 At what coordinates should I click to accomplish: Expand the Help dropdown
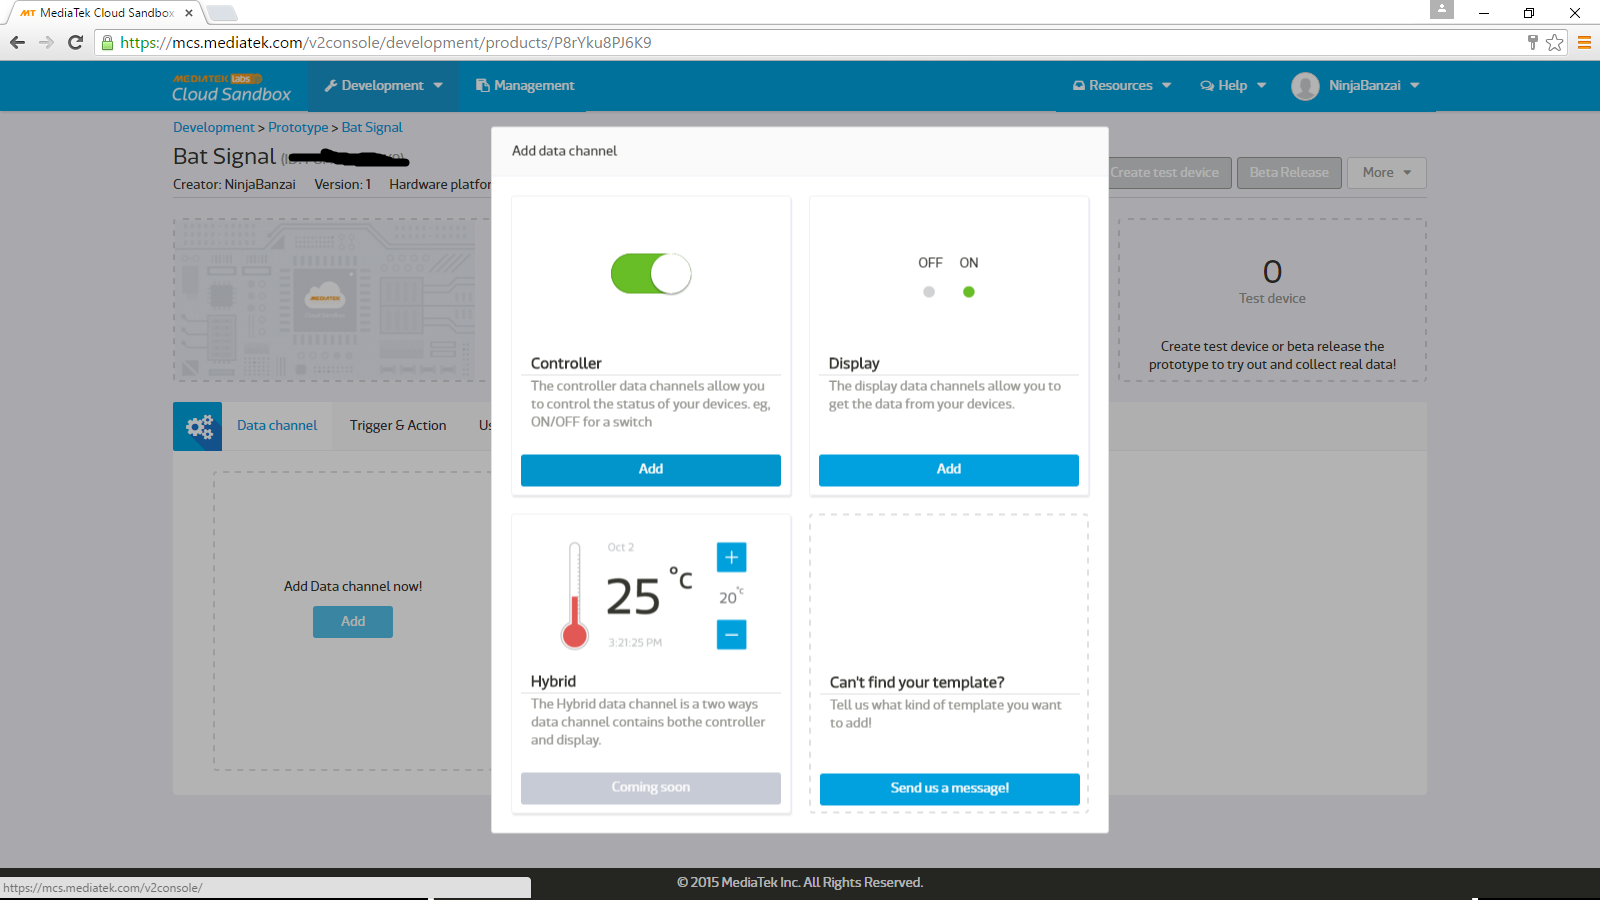(x=1233, y=86)
